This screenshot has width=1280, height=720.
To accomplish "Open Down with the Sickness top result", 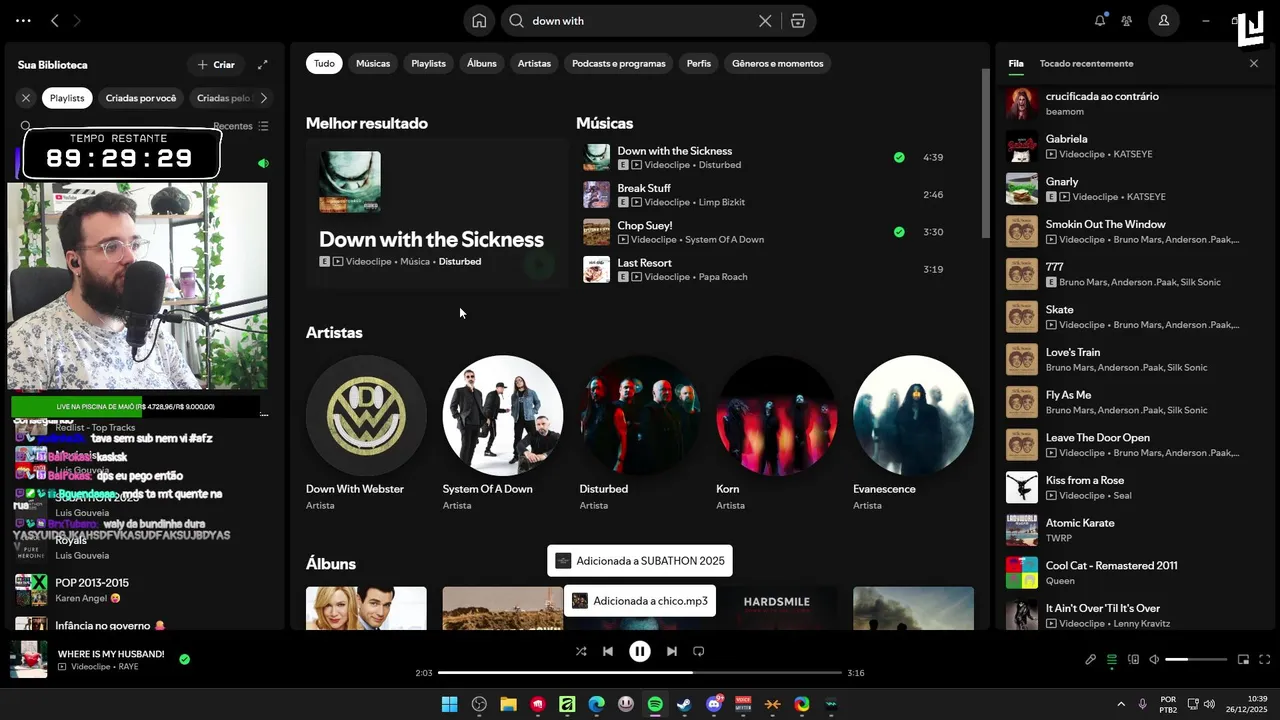I will click(436, 214).
